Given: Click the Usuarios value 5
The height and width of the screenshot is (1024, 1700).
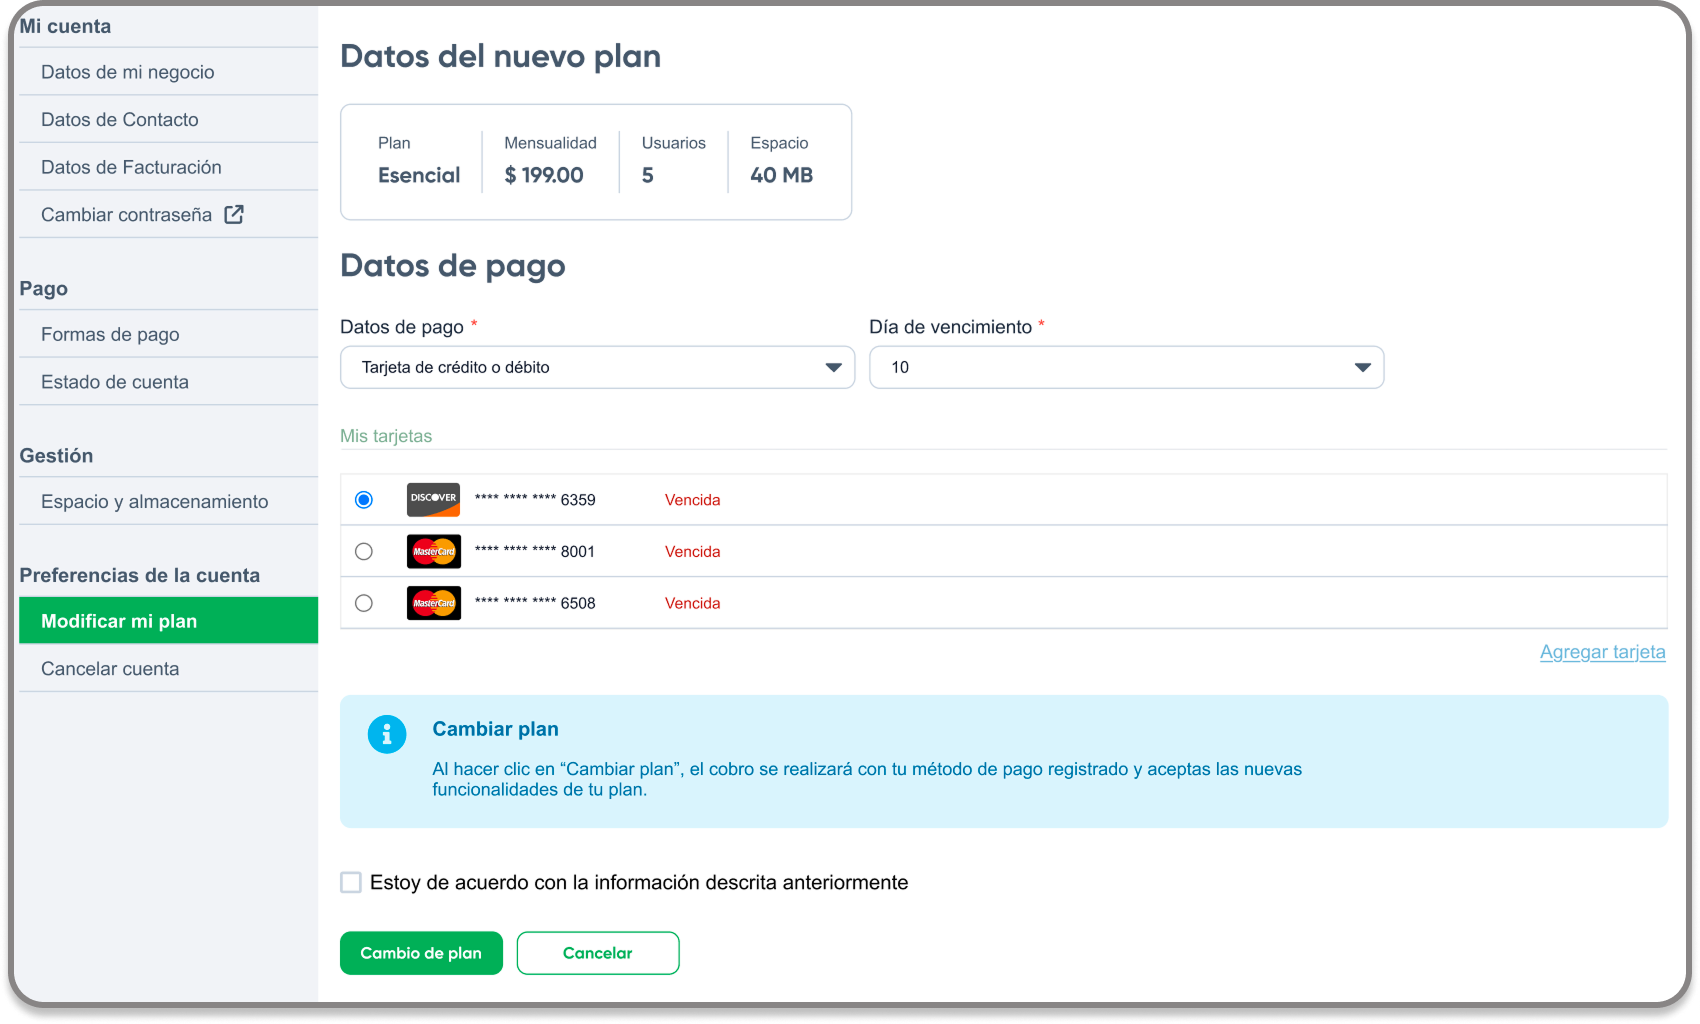Looking at the screenshot, I should [x=648, y=175].
